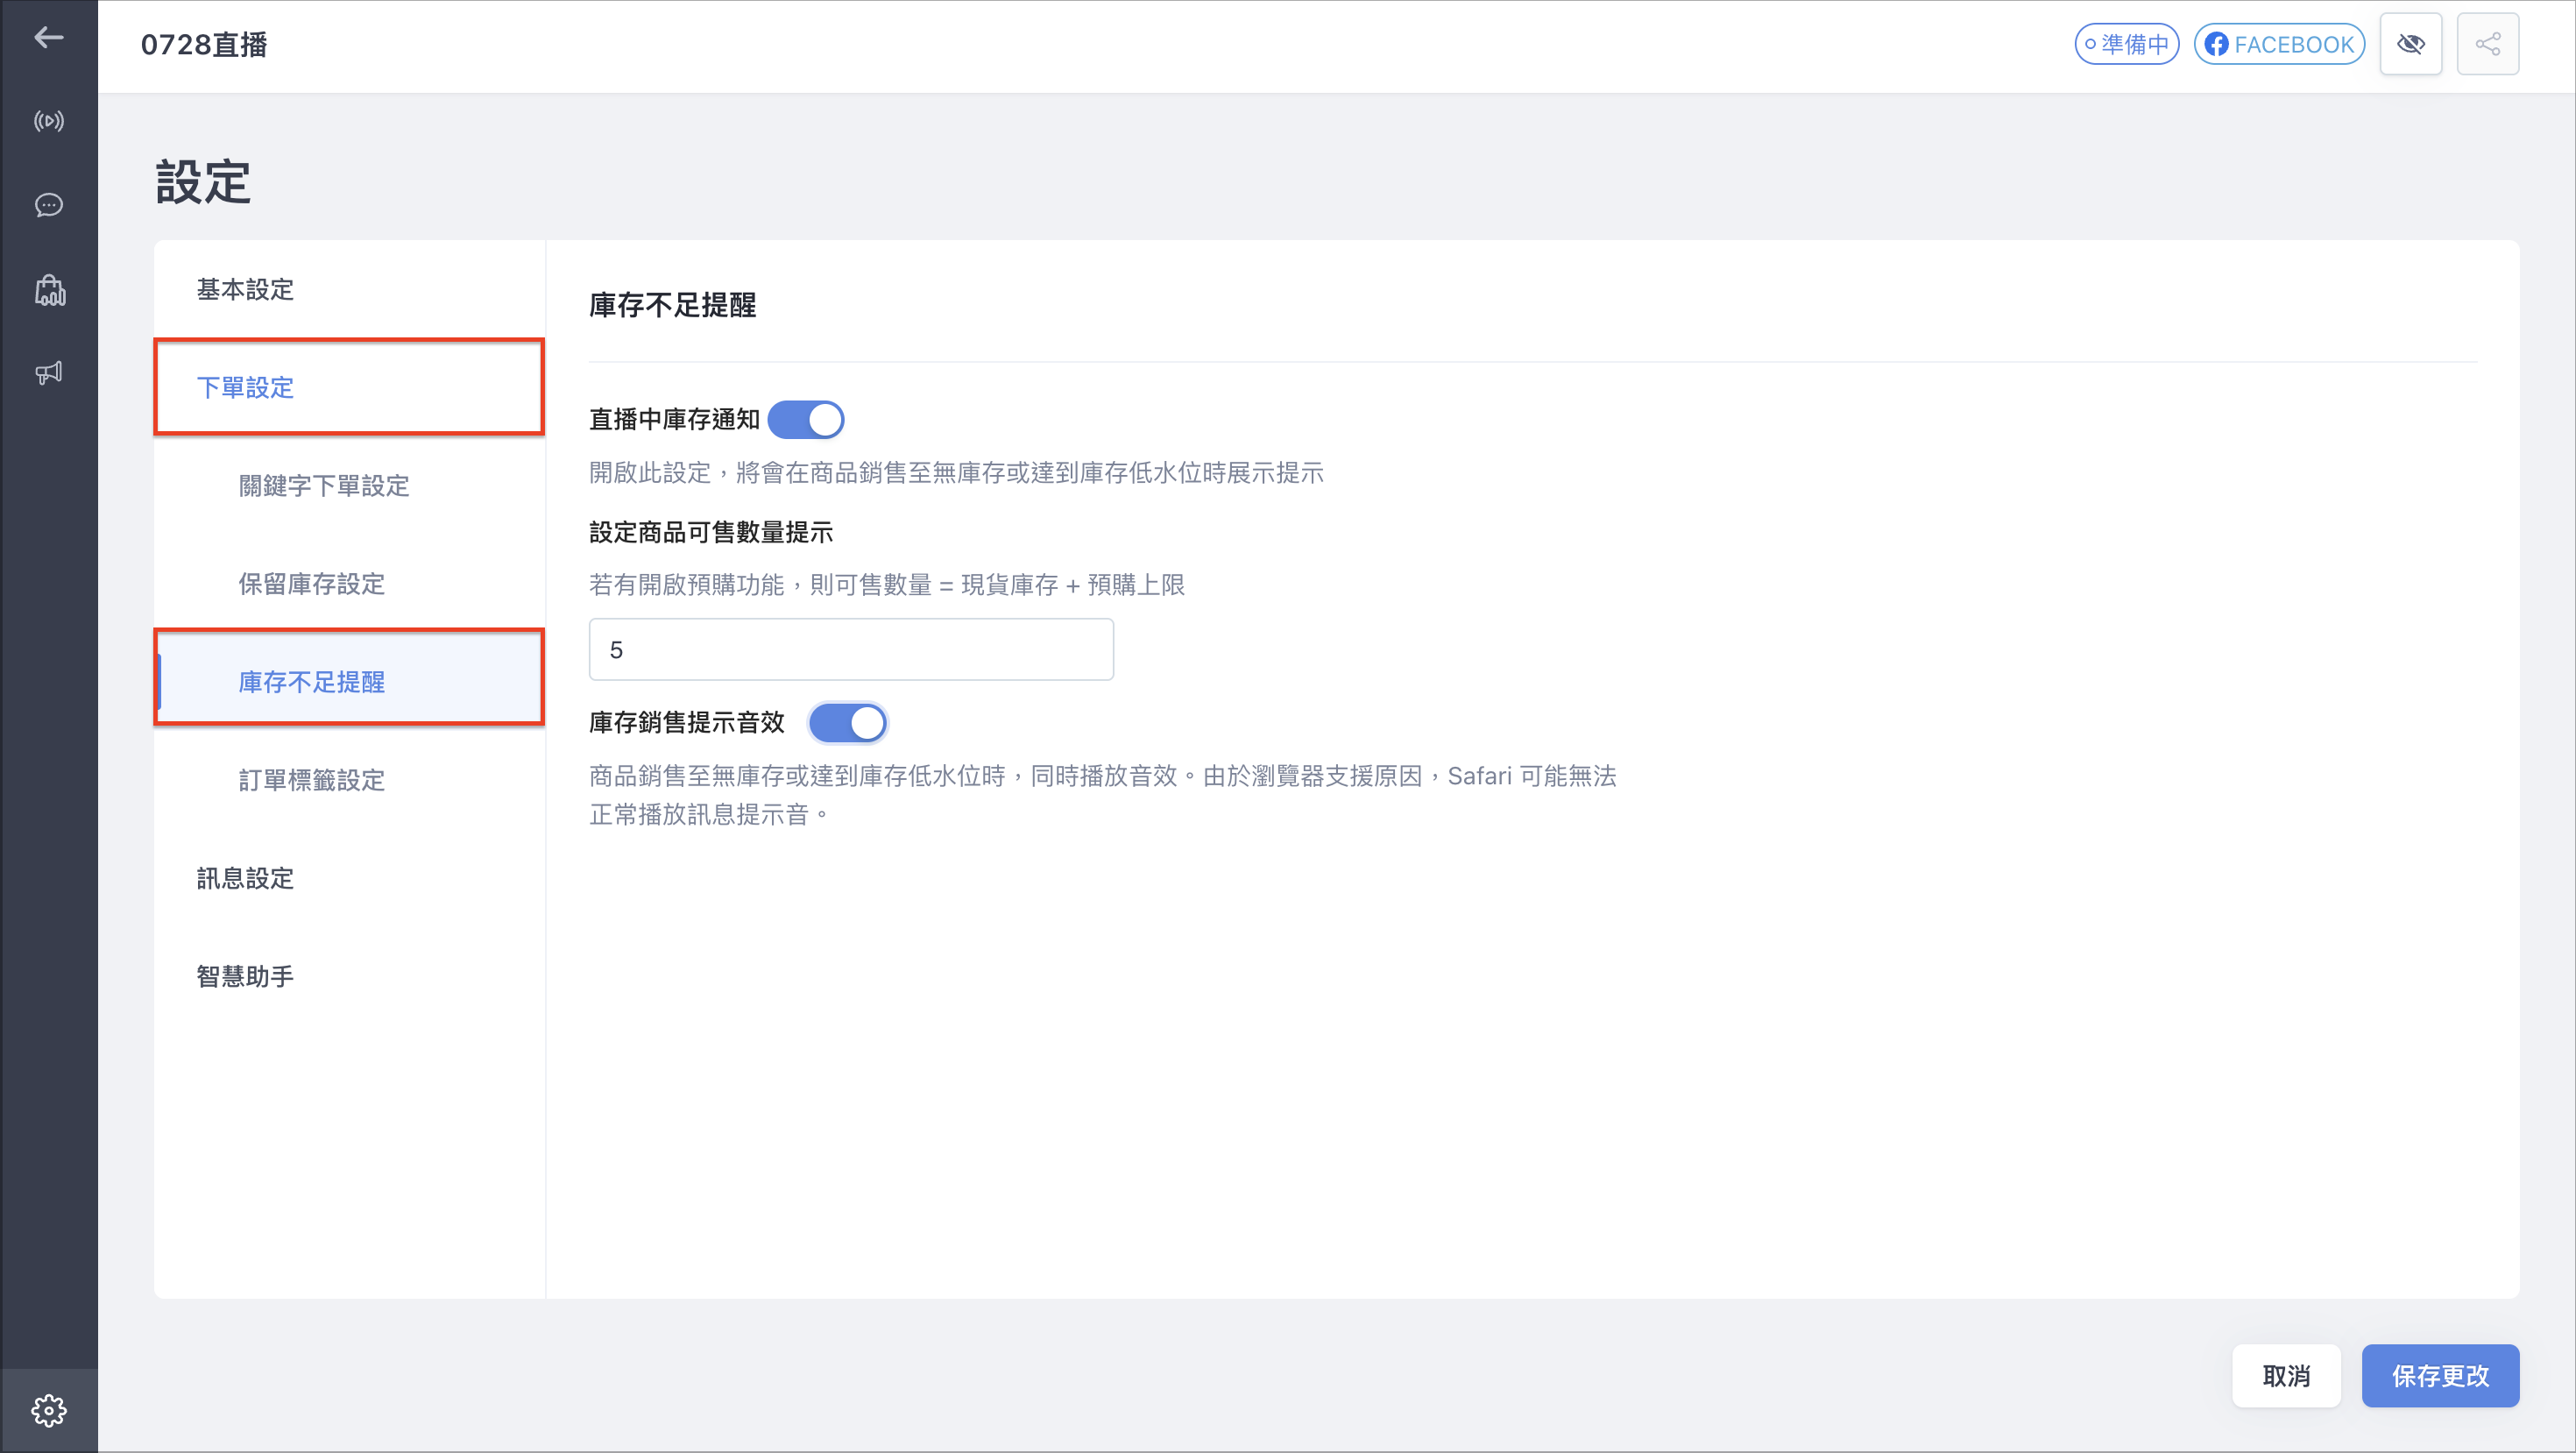Toggle the 庫存銷售提示音效 switch

848,723
